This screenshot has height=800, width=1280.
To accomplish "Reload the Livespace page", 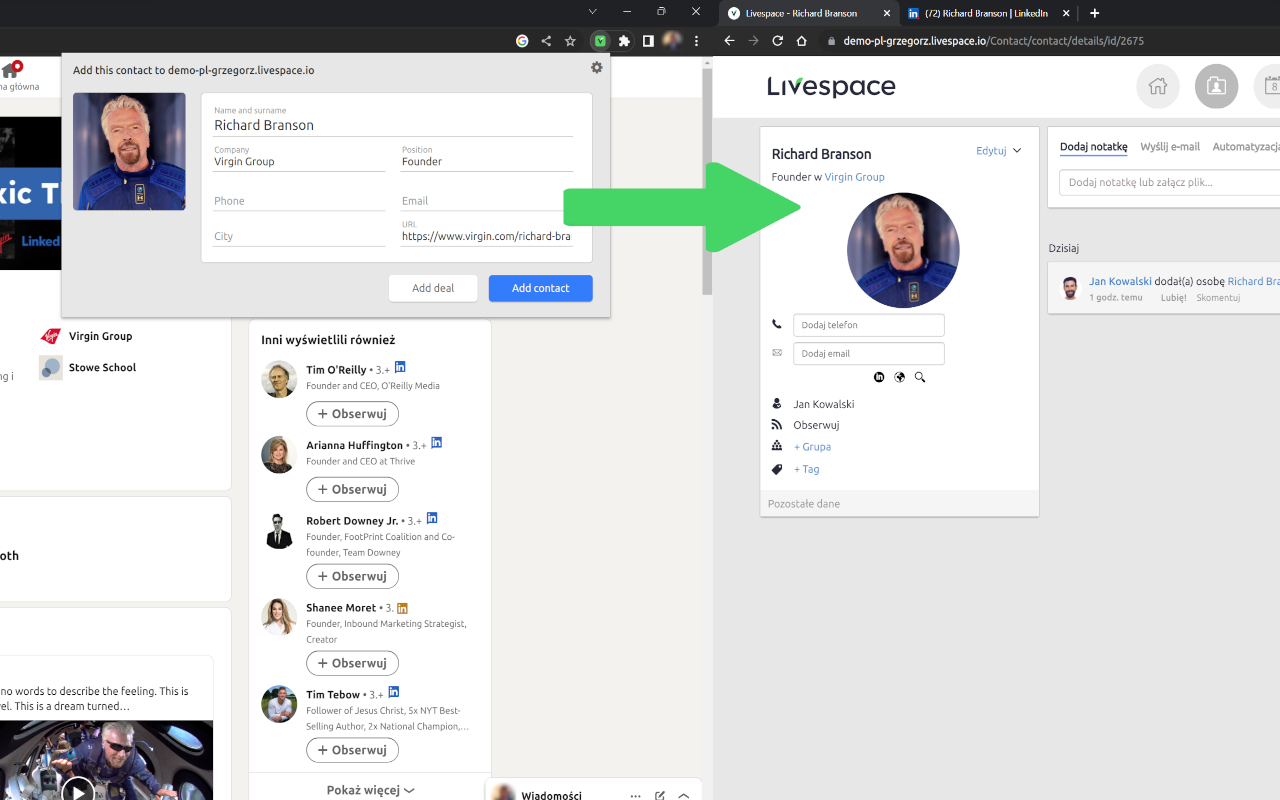I will [x=777, y=41].
